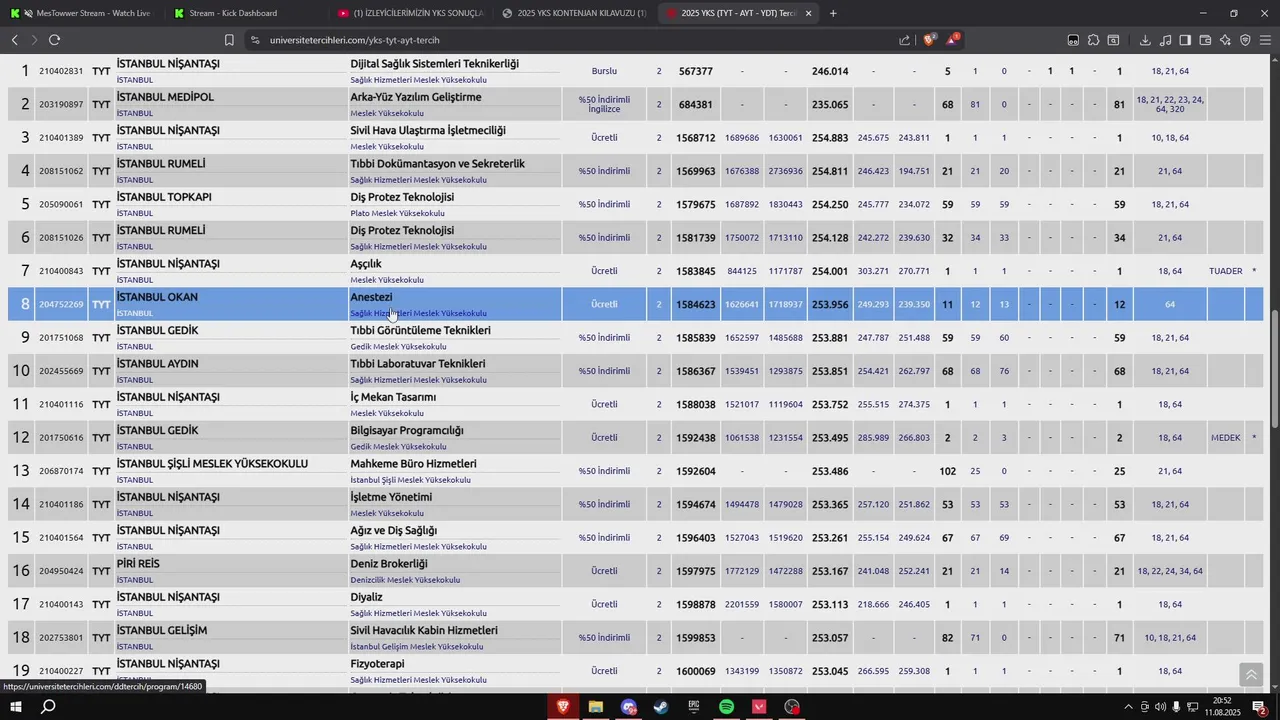
Task: Open Dijital Sağlık Sistemleri Teknikerliği program
Action: [434, 64]
